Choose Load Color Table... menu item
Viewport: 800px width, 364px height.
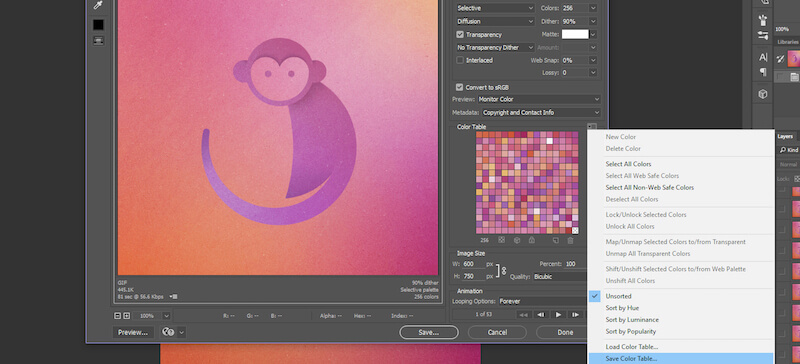tap(631, 347)
